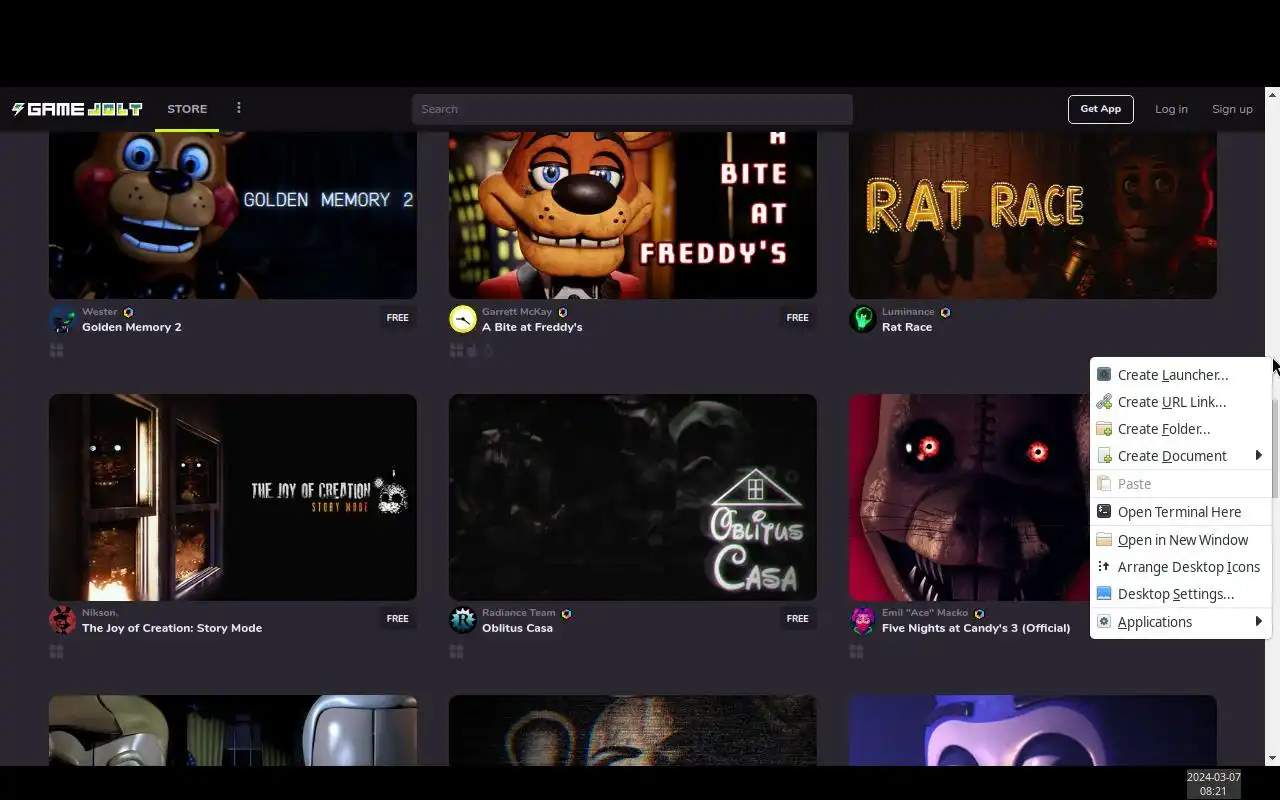Click the Sign up link

[1232, 109]
